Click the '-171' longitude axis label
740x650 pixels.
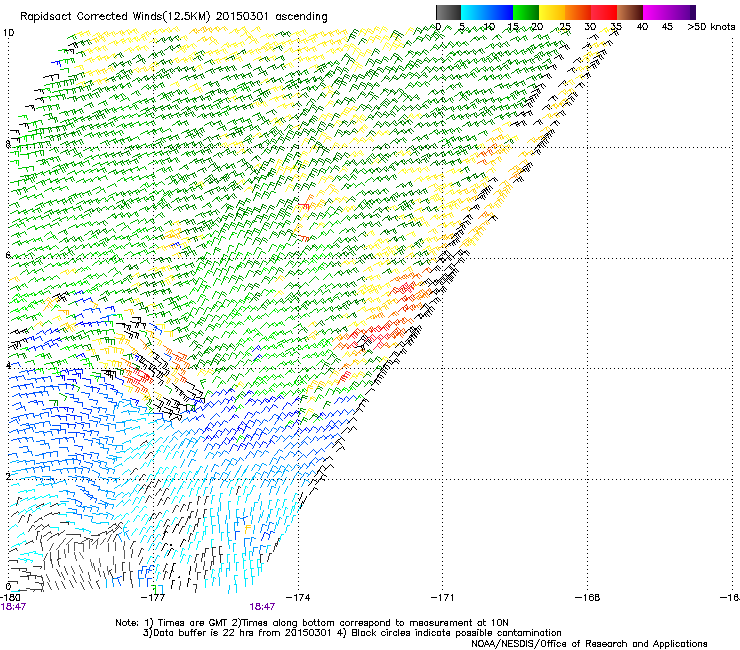[443, 598]
